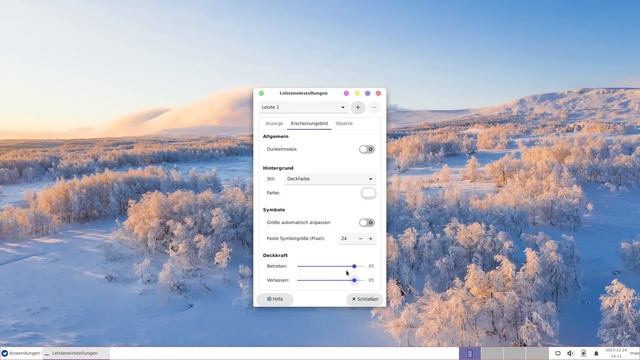Open the Farbe color swatch

click(368, 193)
